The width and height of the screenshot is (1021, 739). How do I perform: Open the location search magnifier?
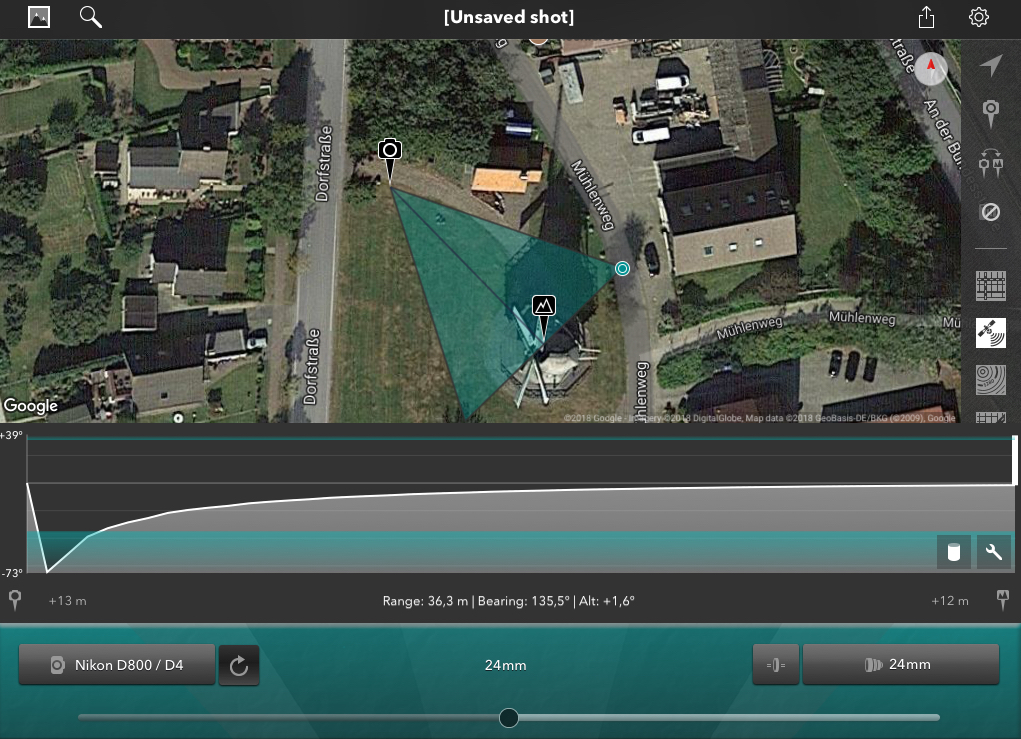click(91, 17)
